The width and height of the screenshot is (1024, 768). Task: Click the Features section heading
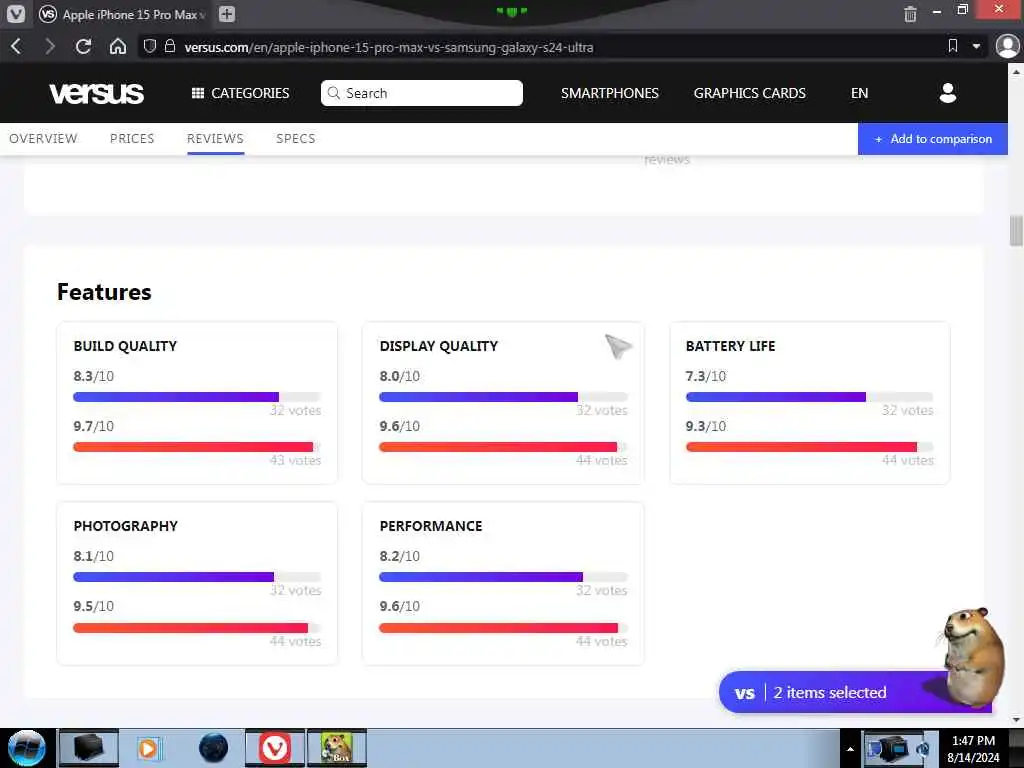coord(104,292)
